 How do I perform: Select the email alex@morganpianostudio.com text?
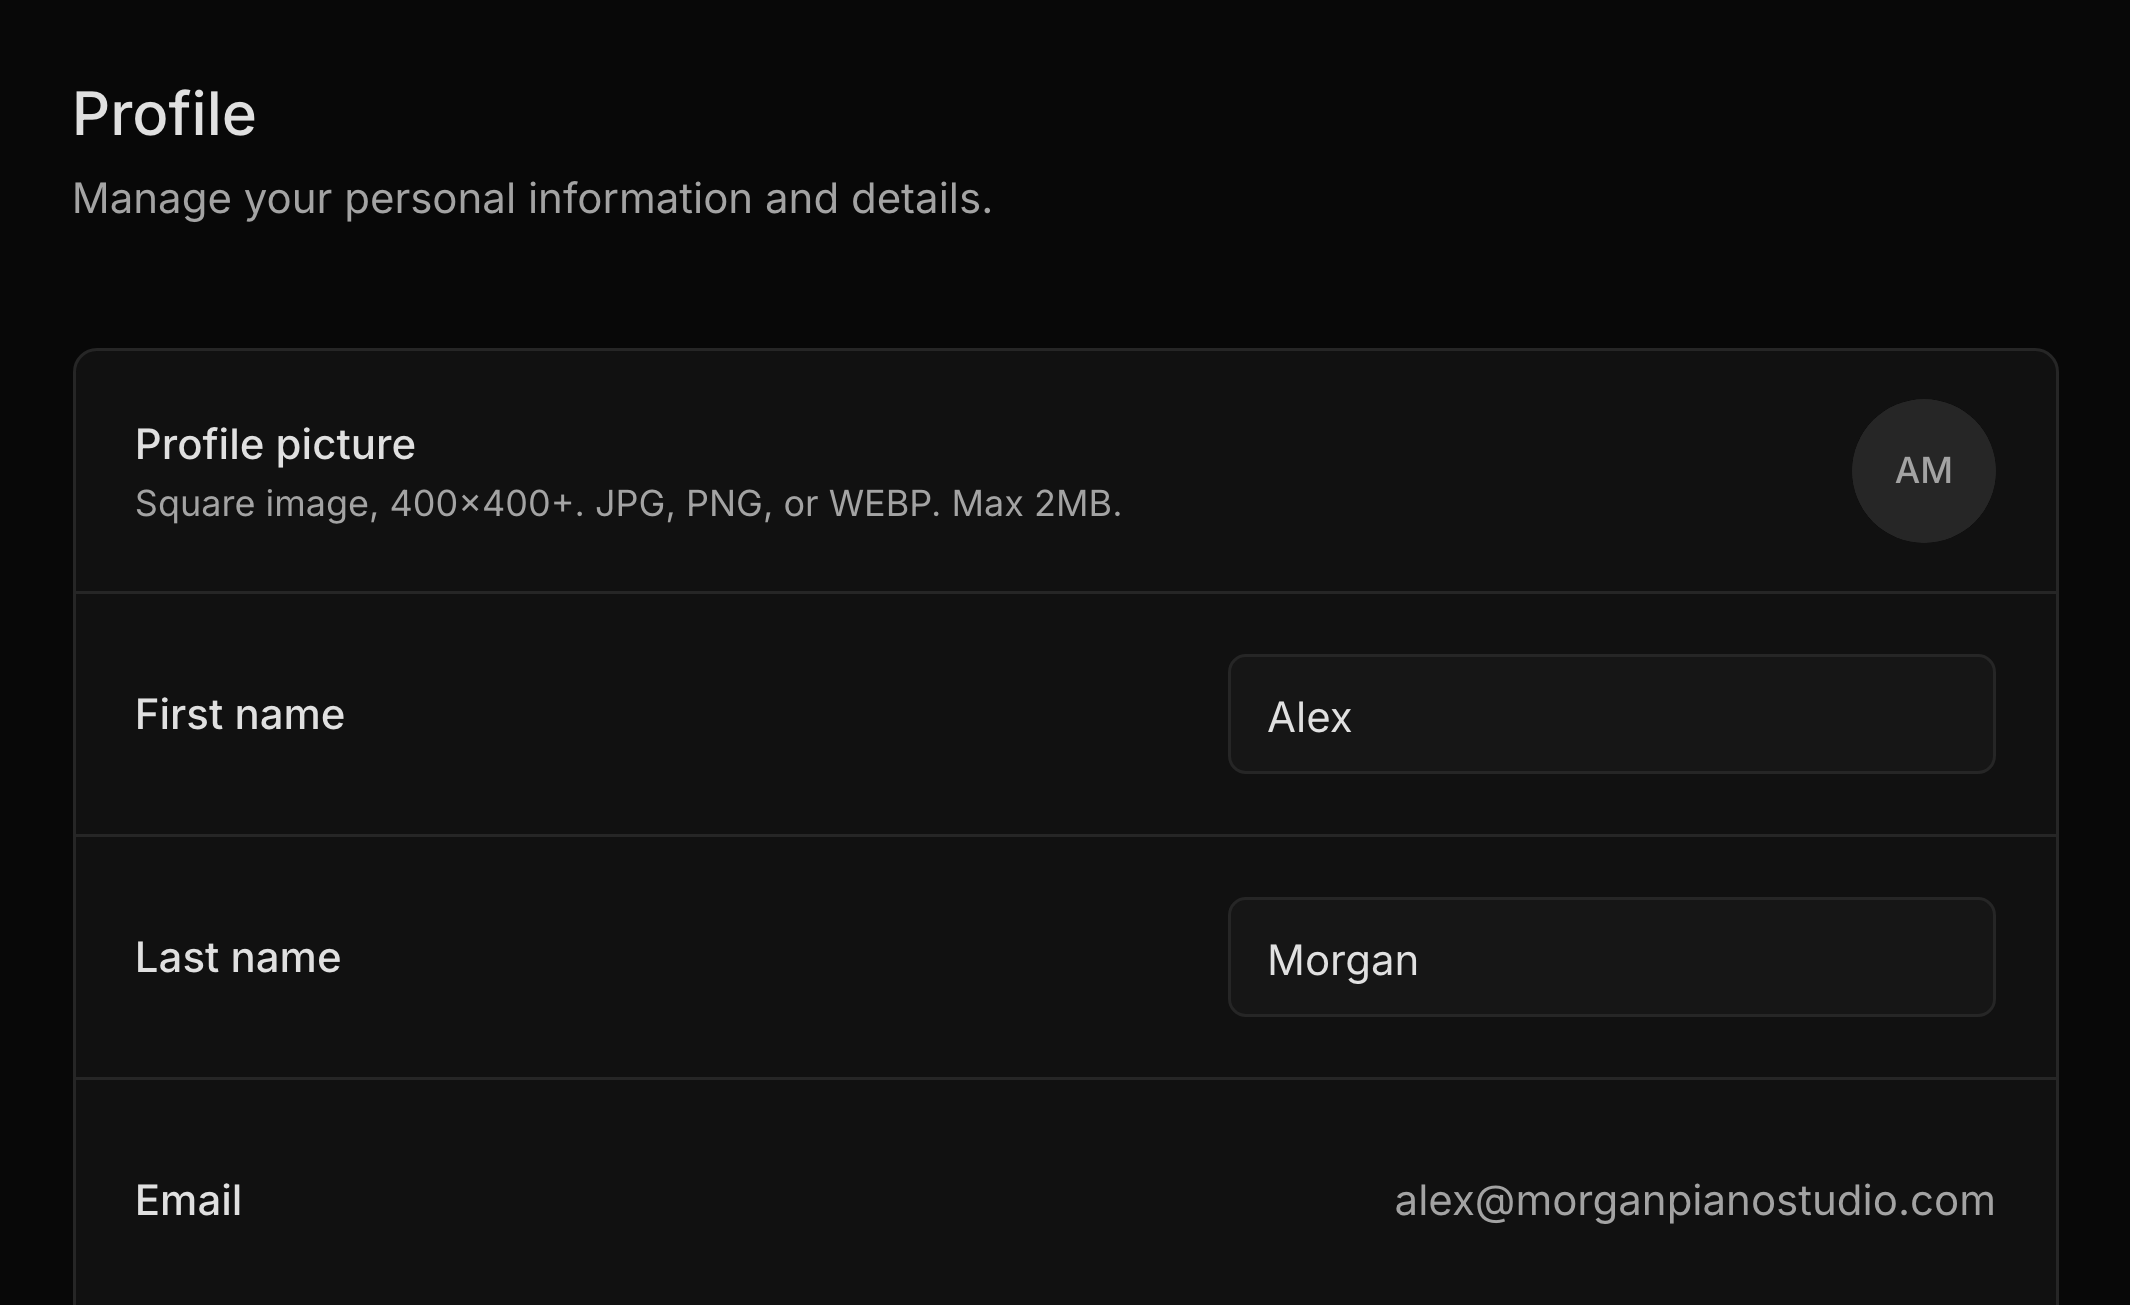pyautogui.click(x=1694, y=1200)
